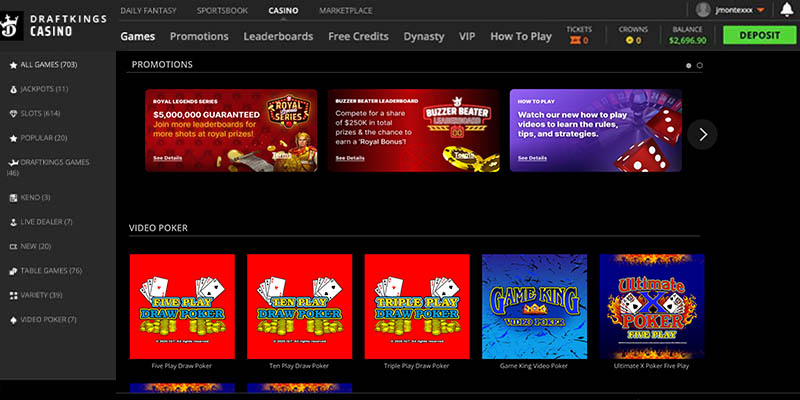
Task: Select Variety (39) category
Action: tap(41, 295)
